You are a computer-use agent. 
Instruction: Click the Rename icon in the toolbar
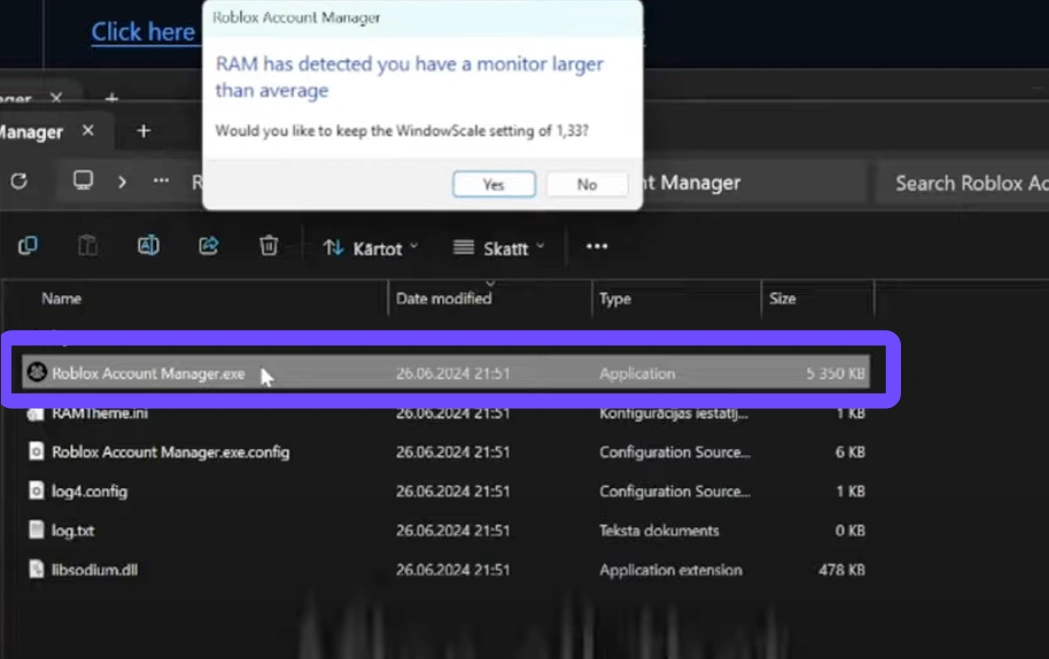(x=148, y=246)
